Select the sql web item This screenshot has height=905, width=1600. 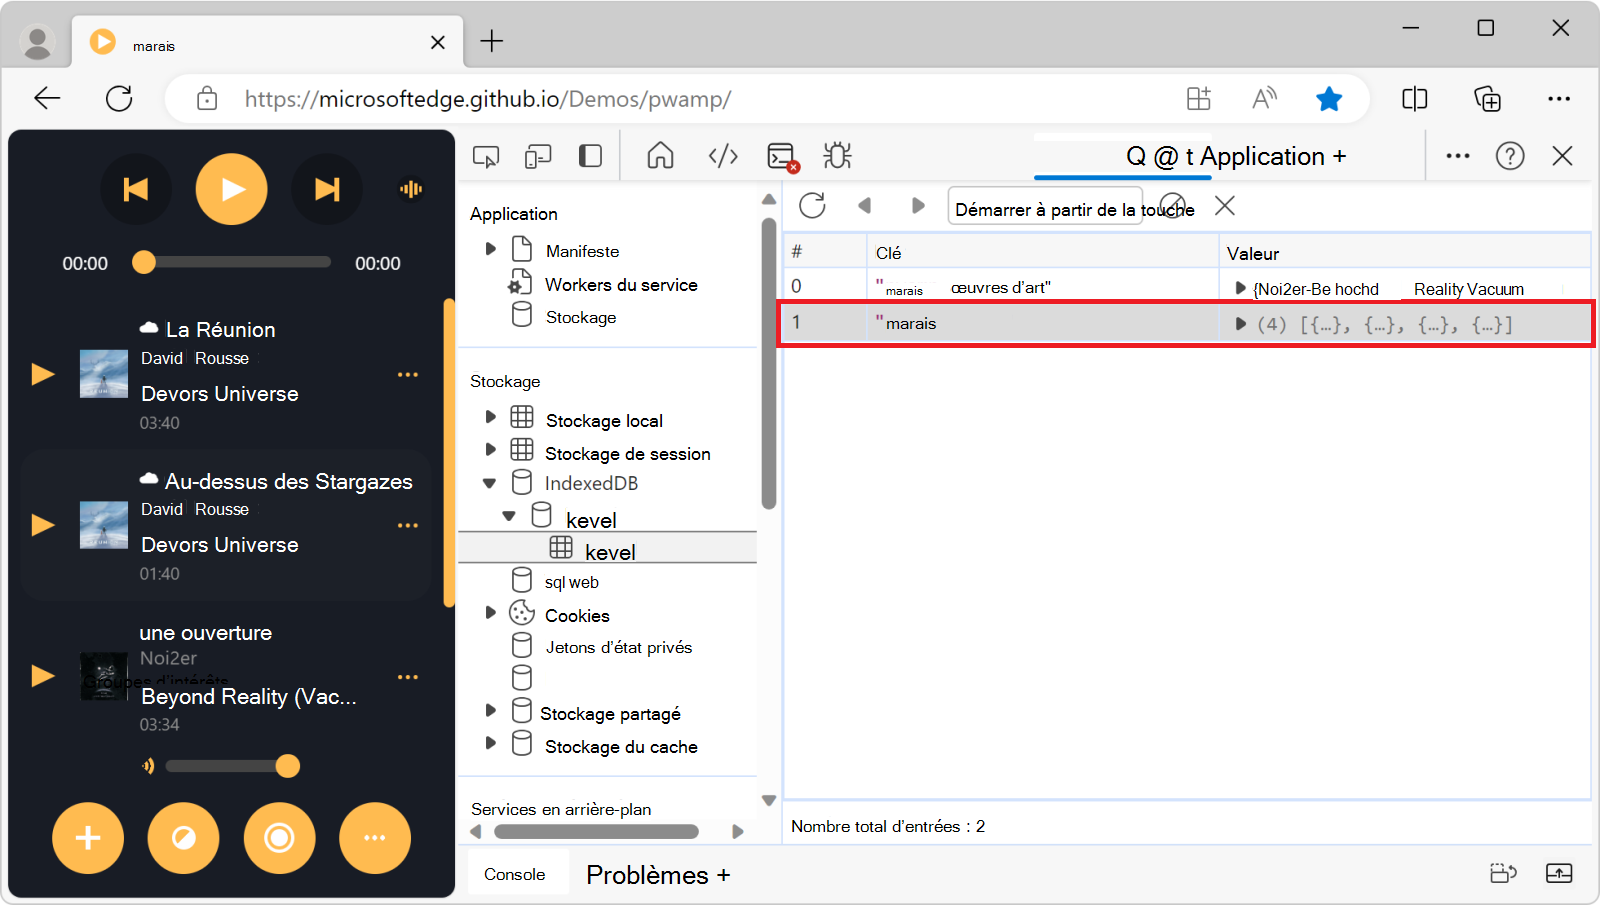571,582
